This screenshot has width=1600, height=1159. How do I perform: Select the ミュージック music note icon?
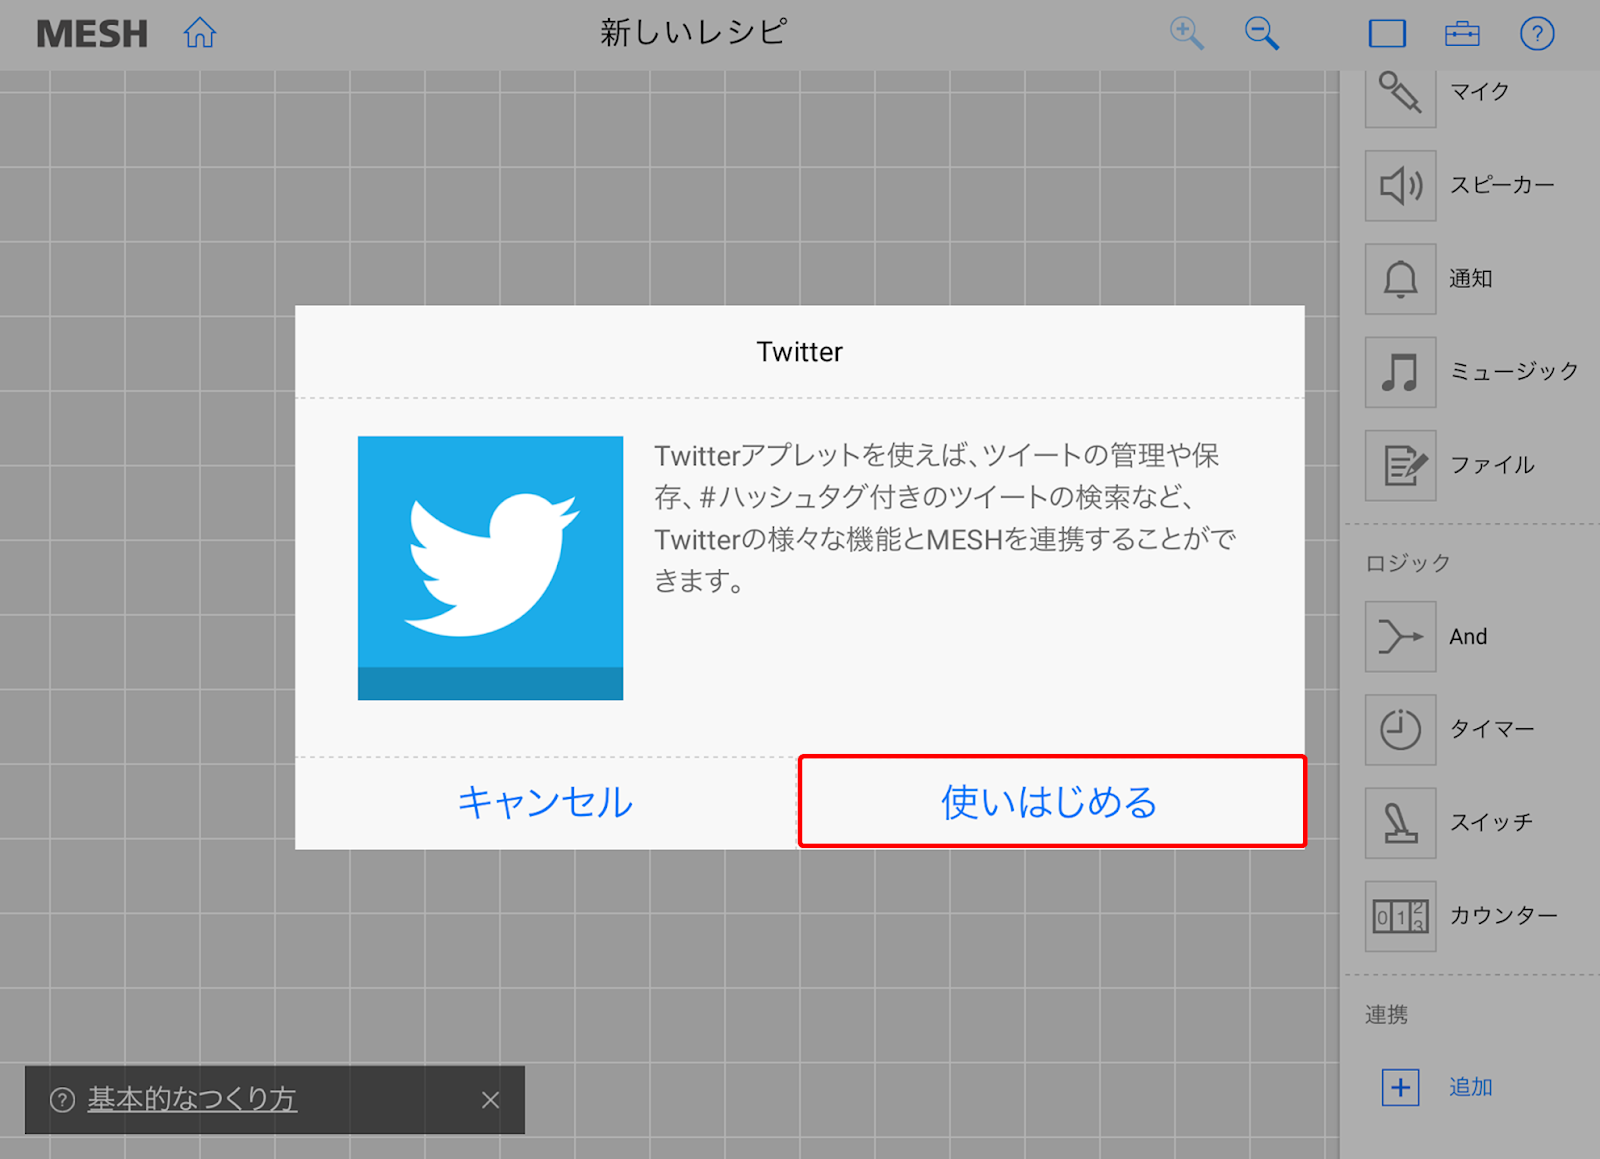tap(1400, 372)
